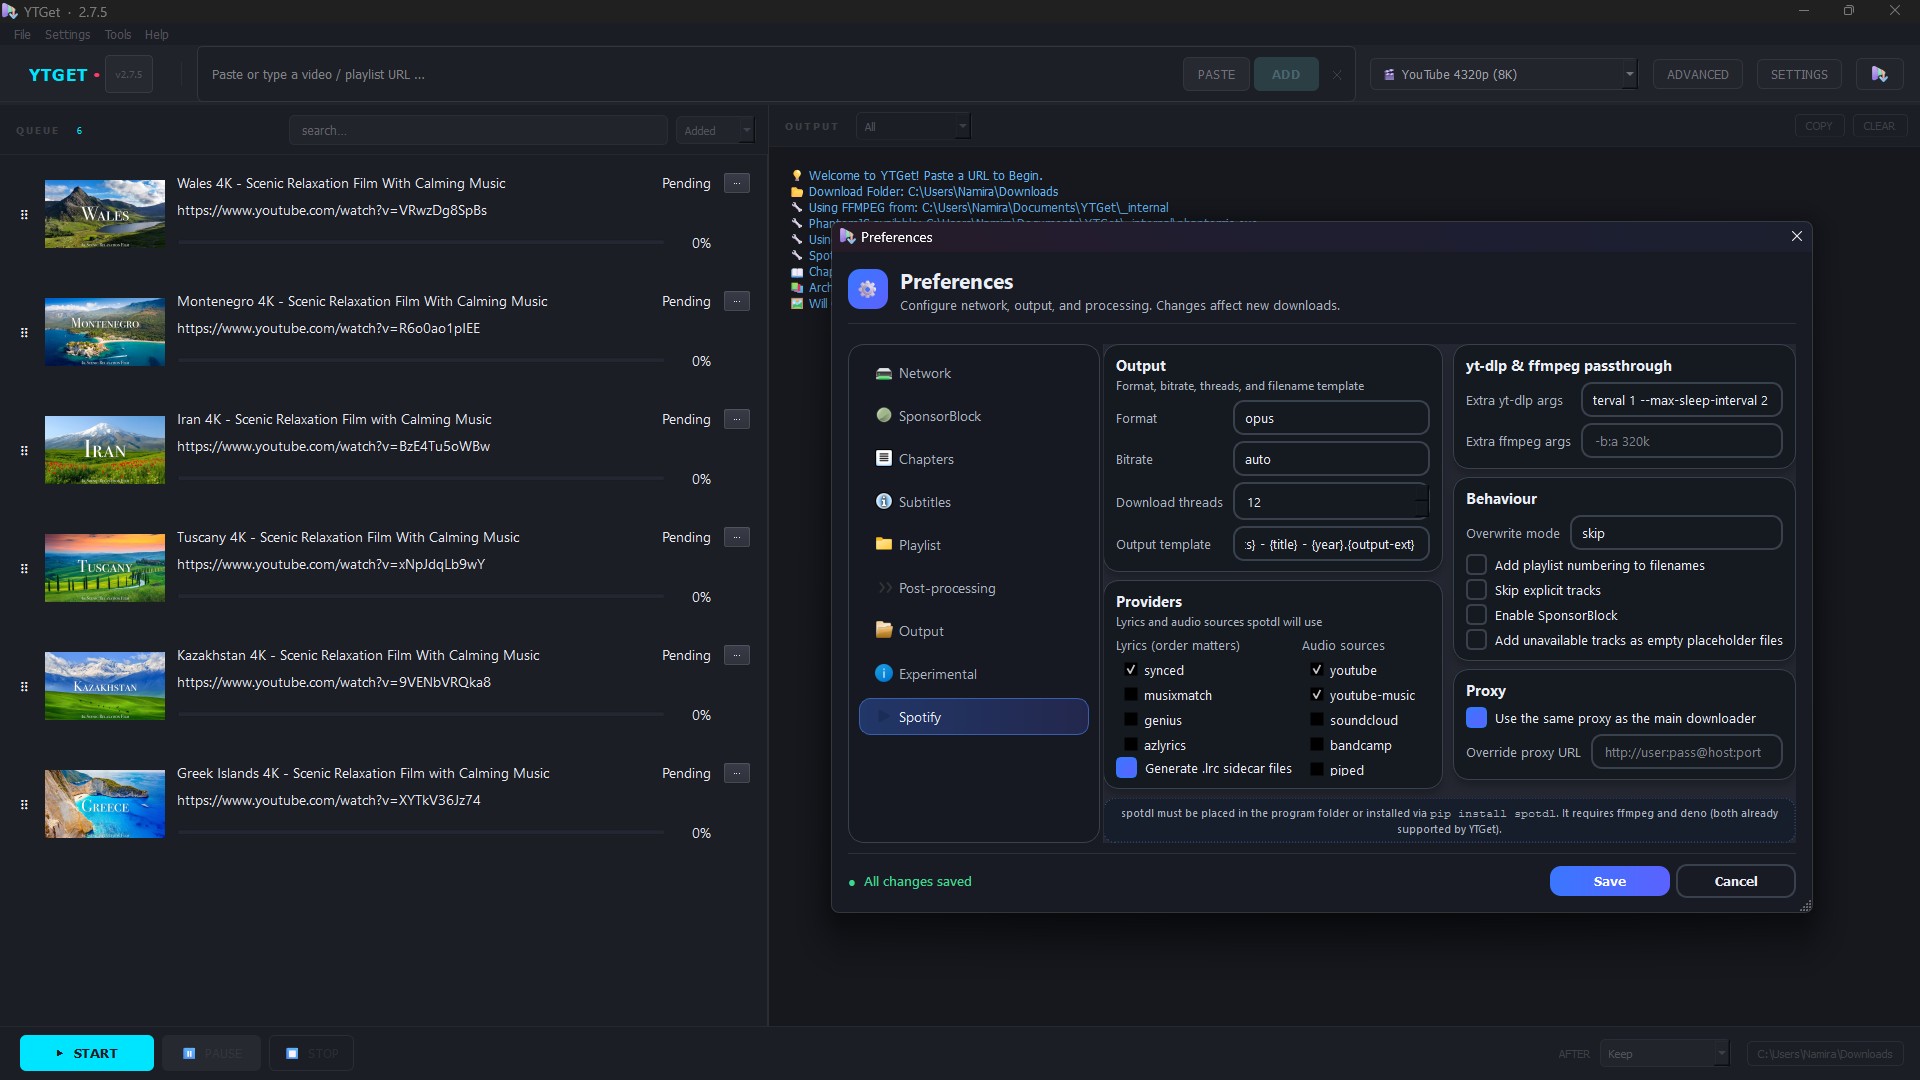Click the Subtitles info icon
Viewport: 1920px width, 1080px height.
883,501
